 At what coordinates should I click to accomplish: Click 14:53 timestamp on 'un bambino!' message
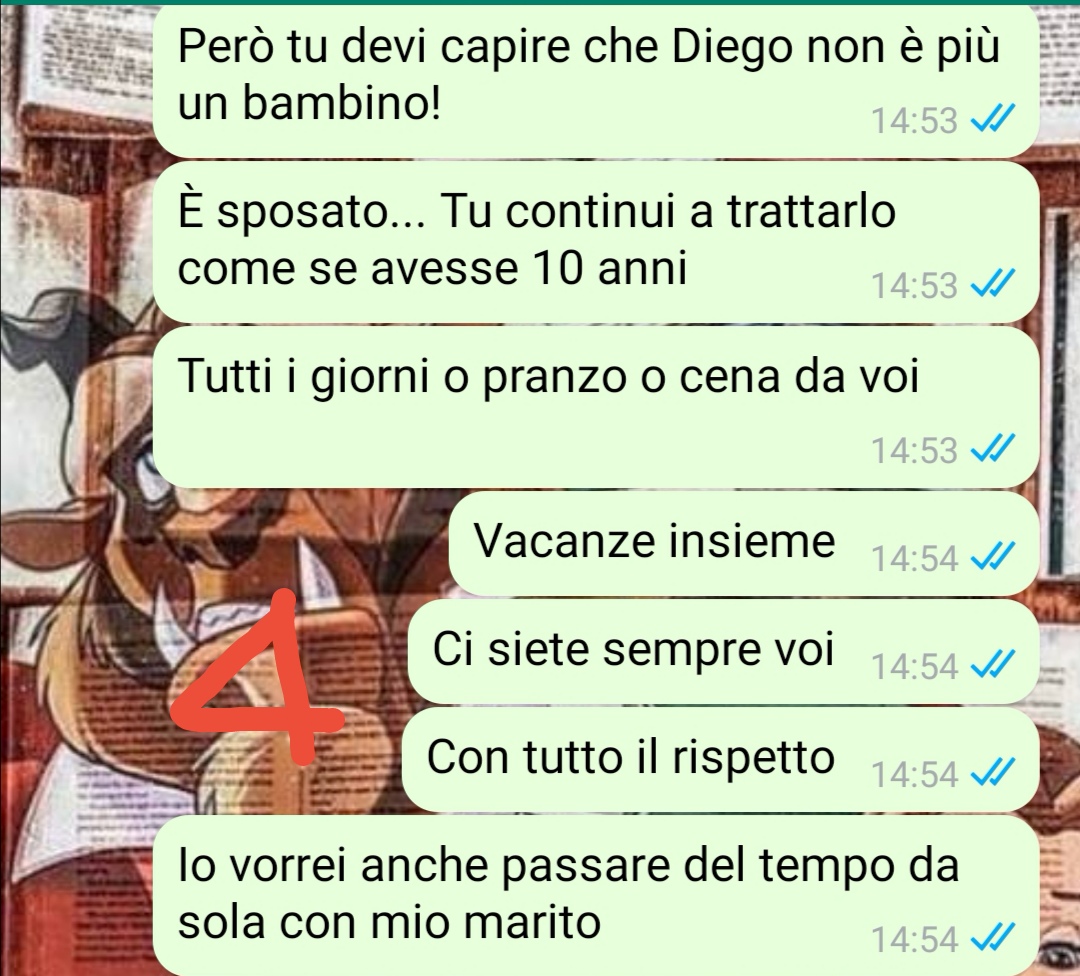pyautogui.click(x=915, y=121)
